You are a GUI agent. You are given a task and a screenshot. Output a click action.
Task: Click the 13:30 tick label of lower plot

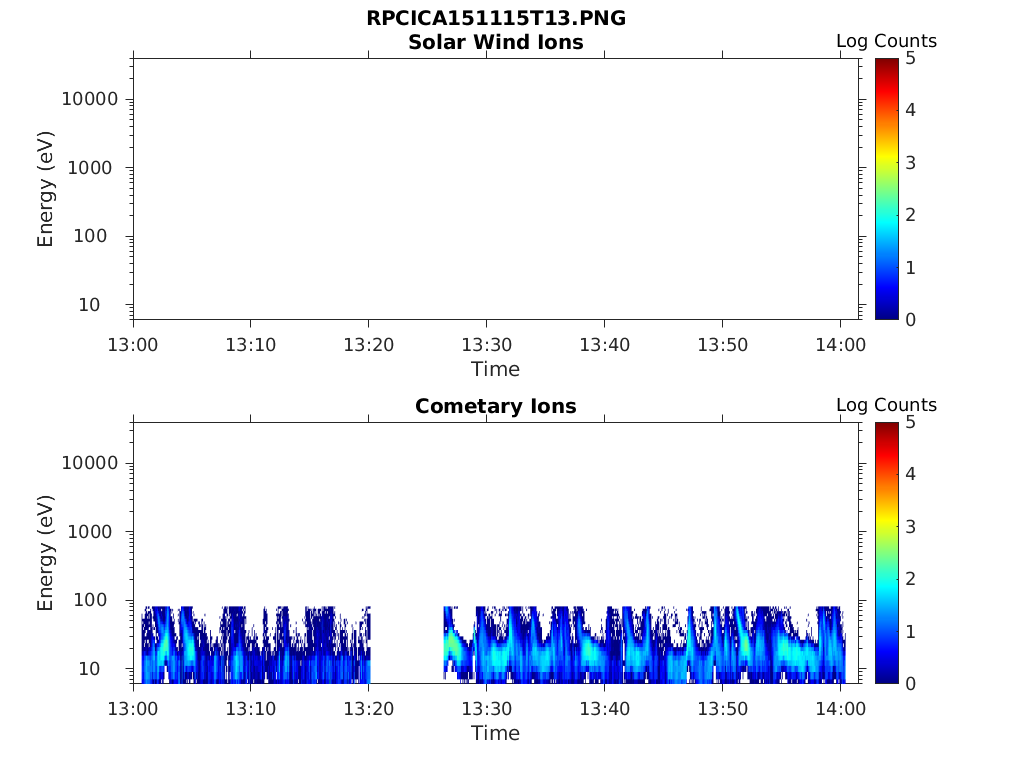[x=487, y=709]
